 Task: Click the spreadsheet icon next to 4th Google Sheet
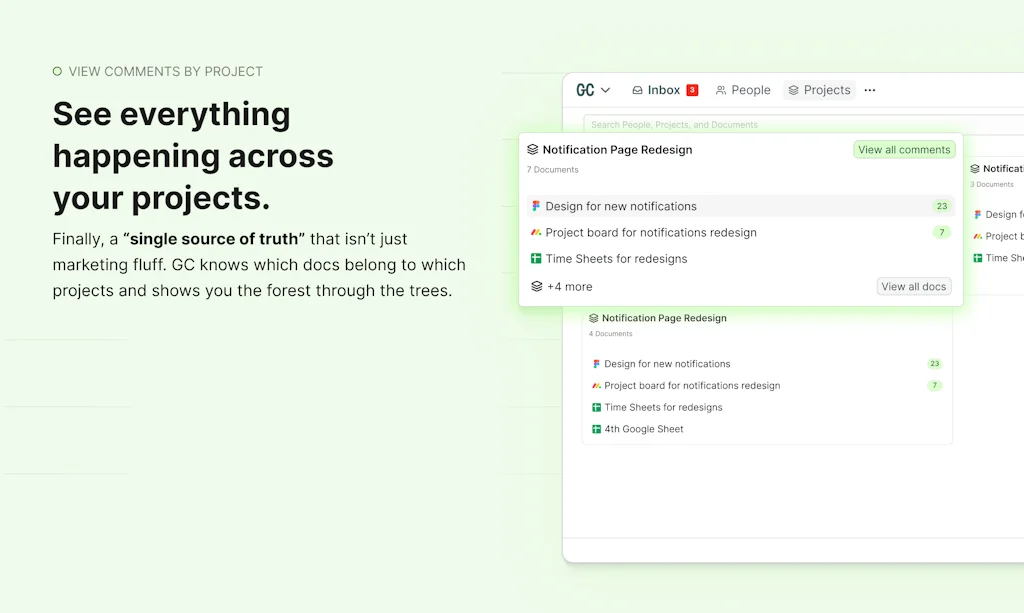click(x=595, y=429)
